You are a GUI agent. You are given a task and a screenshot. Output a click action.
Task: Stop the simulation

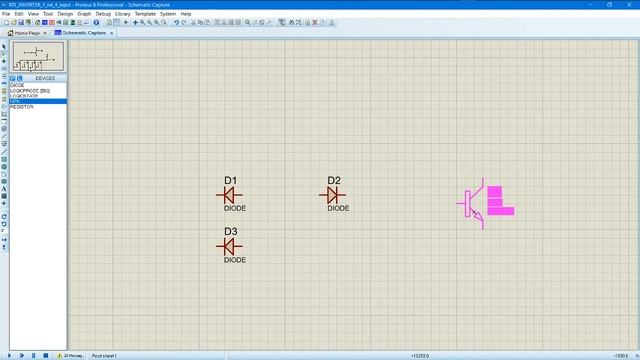pos(46,356)
